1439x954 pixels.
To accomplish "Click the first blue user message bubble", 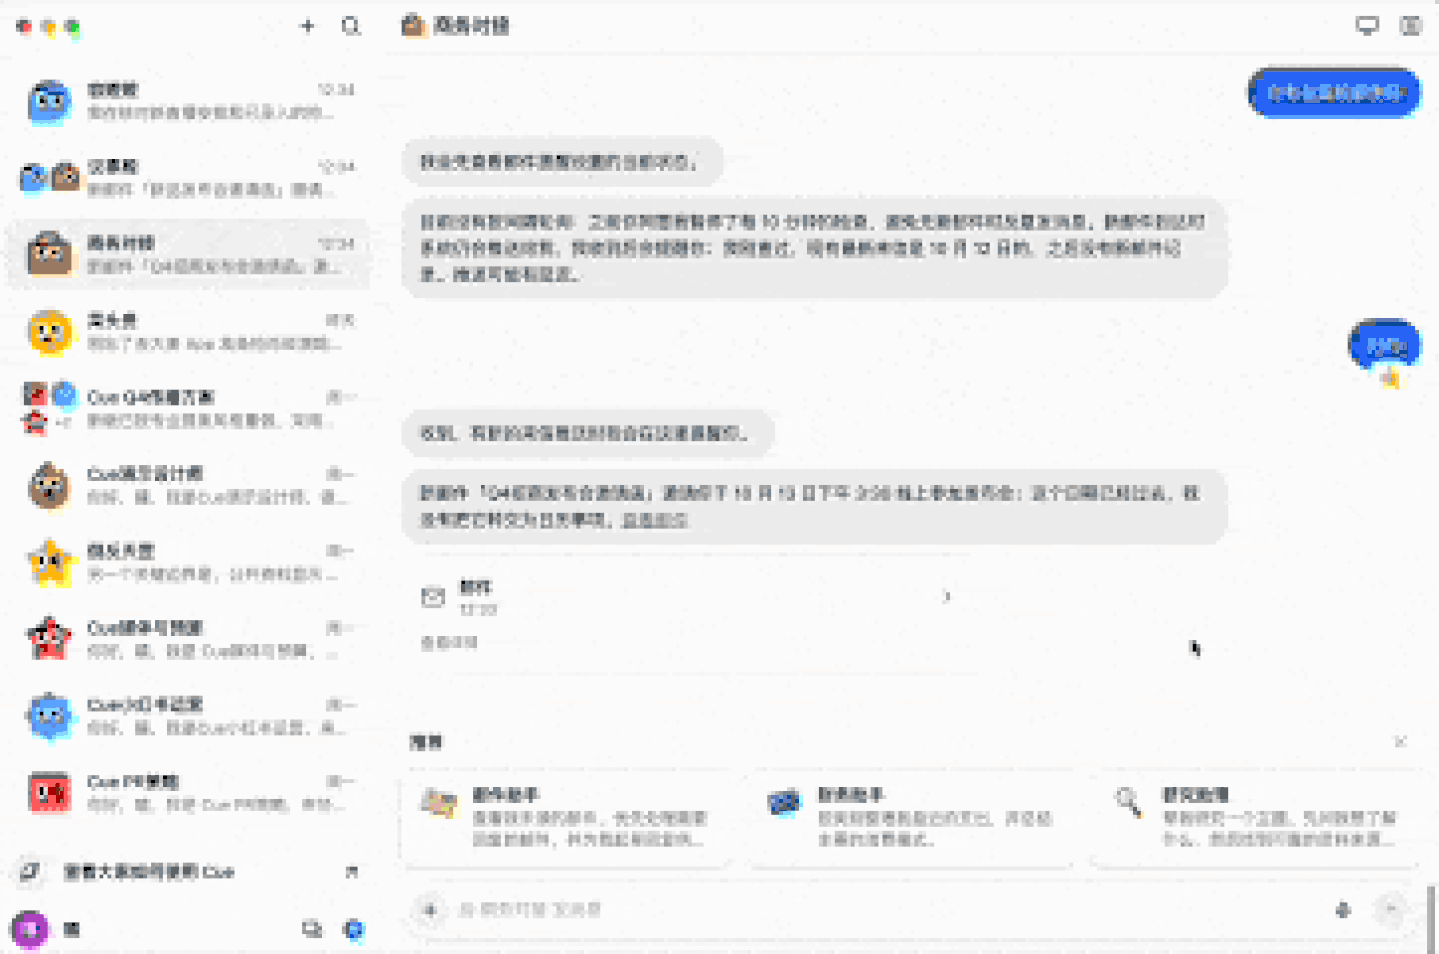I will click(x=1334, y=93).
